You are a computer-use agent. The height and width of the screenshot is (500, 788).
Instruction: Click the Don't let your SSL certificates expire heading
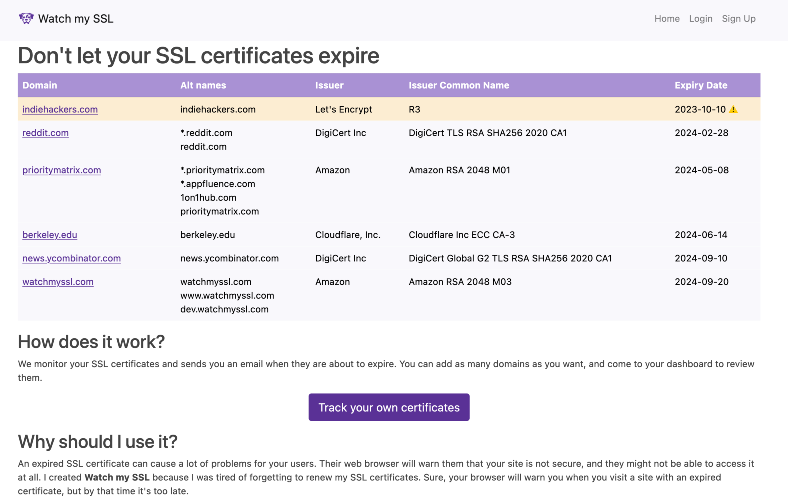pos(199,56)
